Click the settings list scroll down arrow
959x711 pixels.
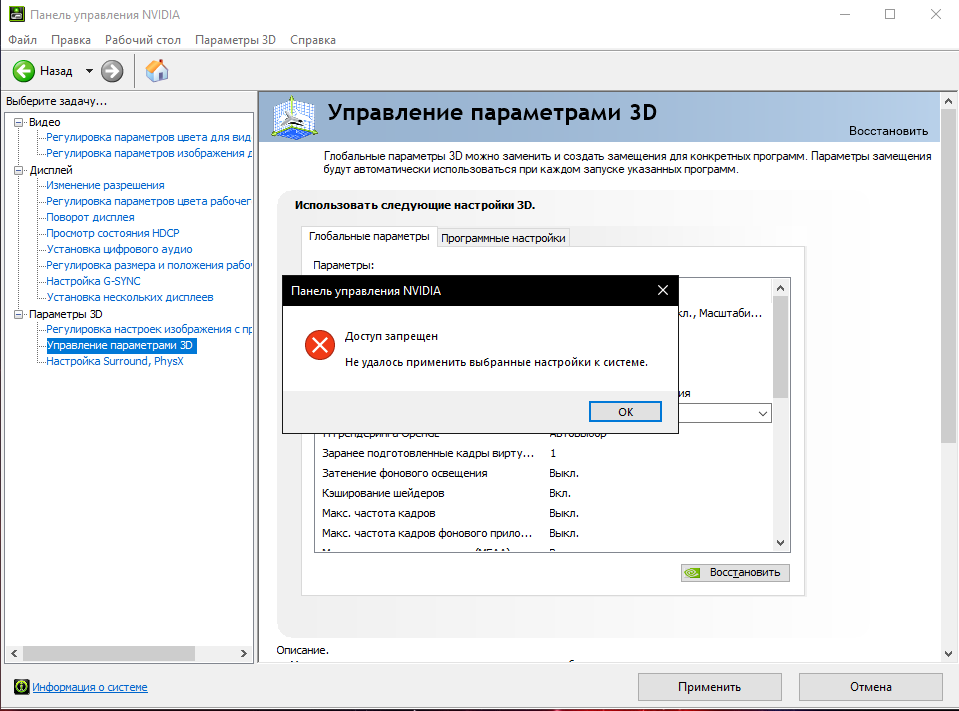pyautogui.click(x=780, y=542)
